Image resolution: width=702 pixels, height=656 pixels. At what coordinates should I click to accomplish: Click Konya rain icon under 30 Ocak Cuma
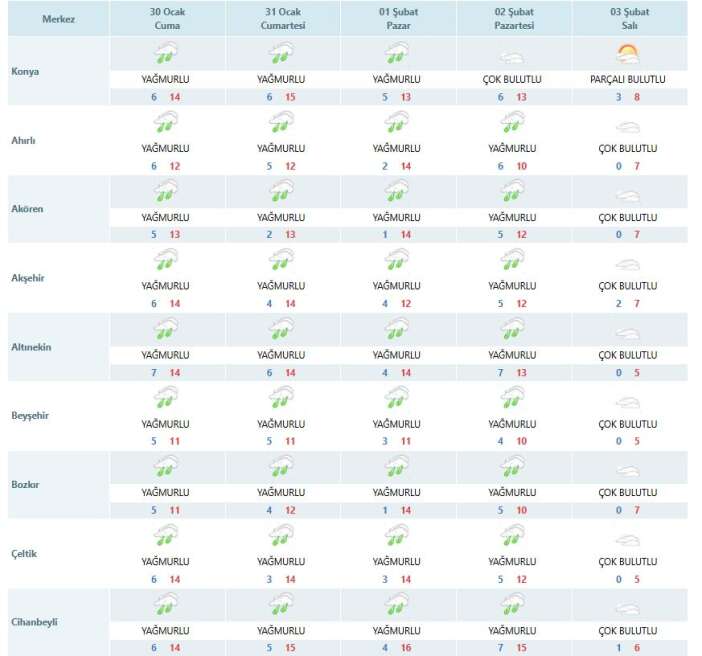pos(166,54)
